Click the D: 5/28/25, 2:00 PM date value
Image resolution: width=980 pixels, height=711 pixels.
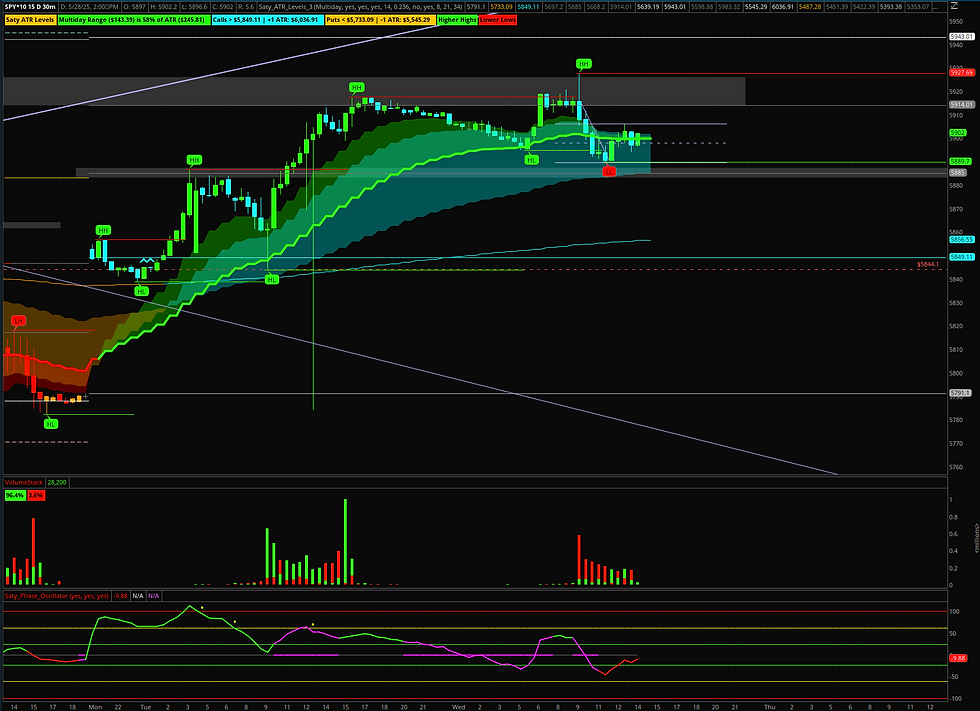[x=89, y=7]
